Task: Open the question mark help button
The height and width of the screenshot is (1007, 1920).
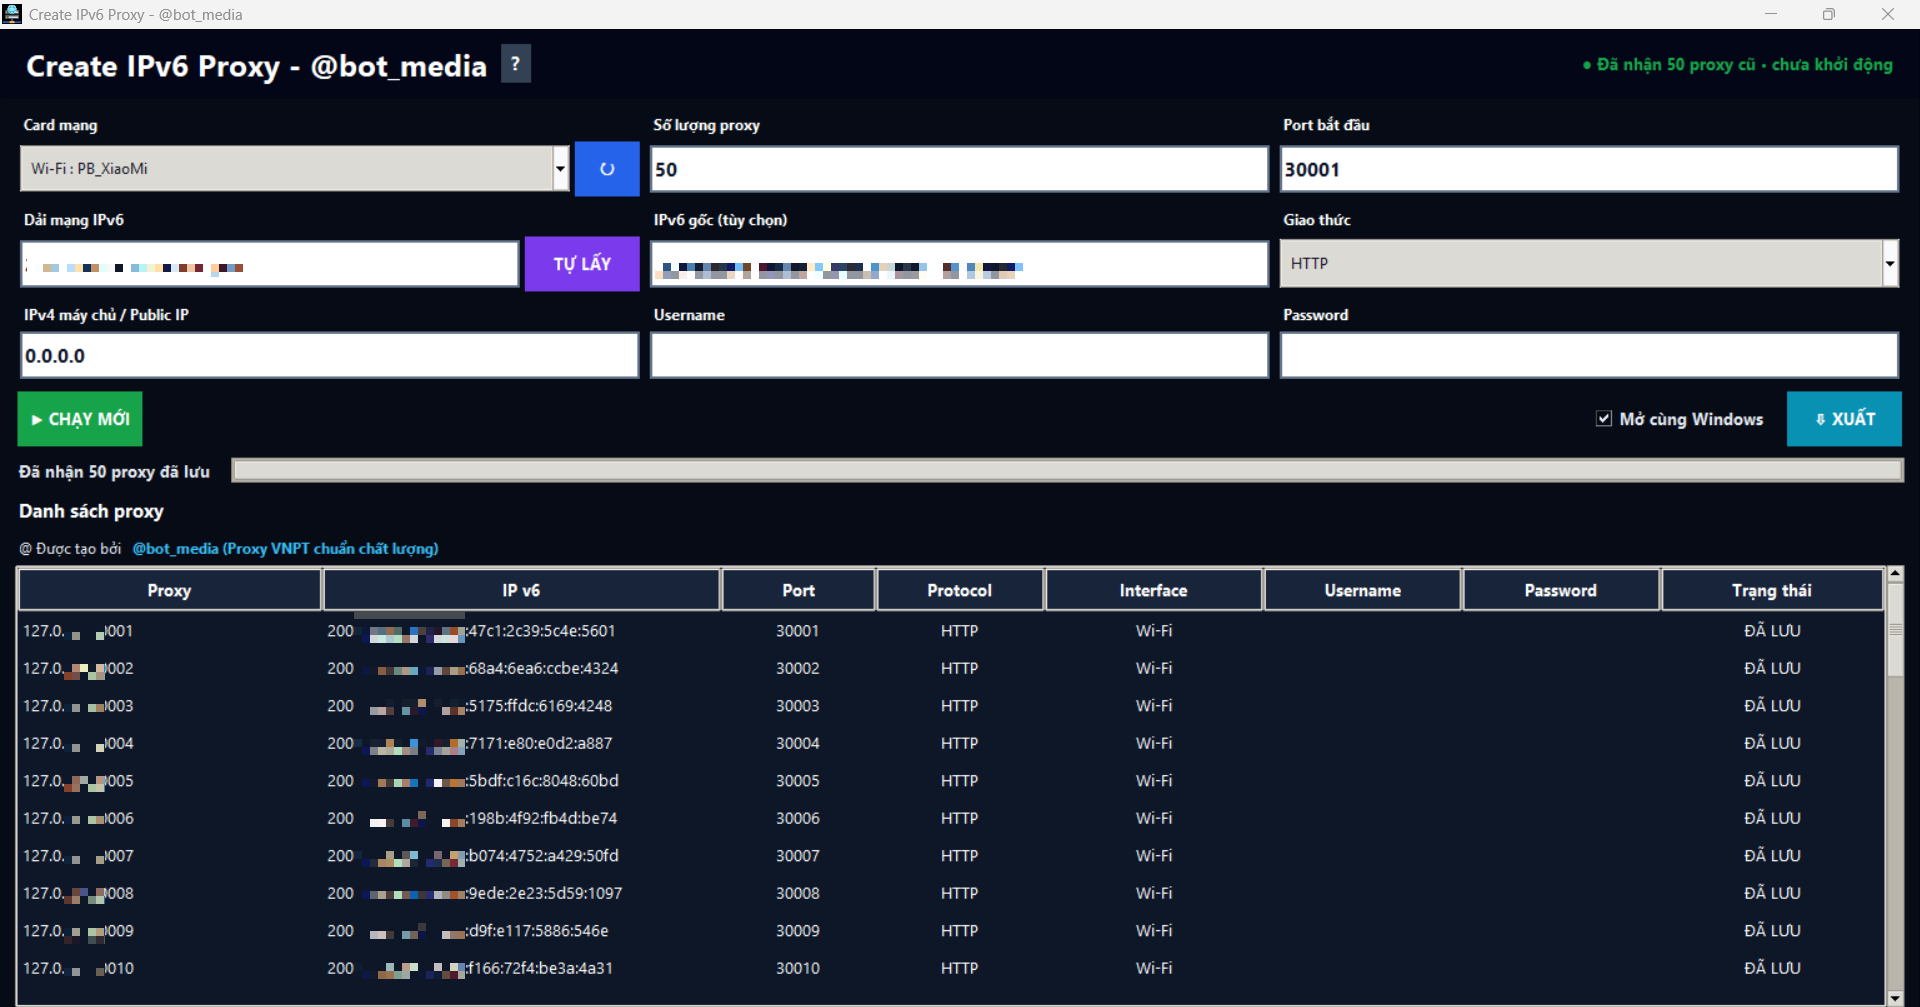Action: [515, 64]
